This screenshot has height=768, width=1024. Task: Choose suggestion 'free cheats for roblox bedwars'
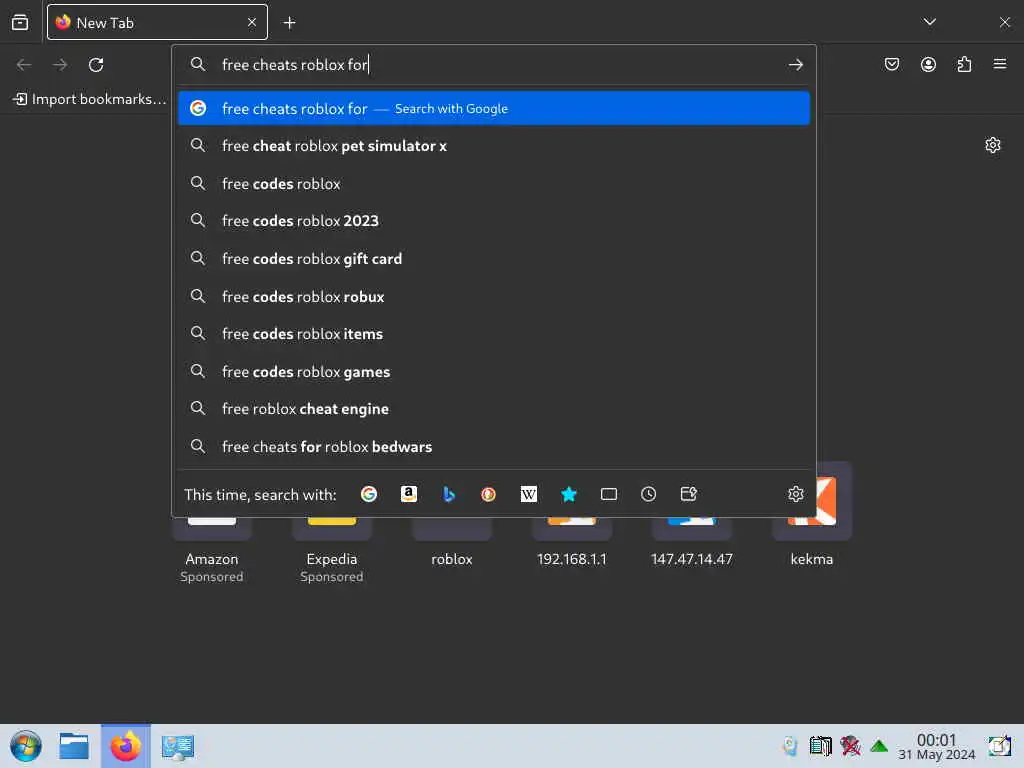pyautogui.click(x=494, y=447)
